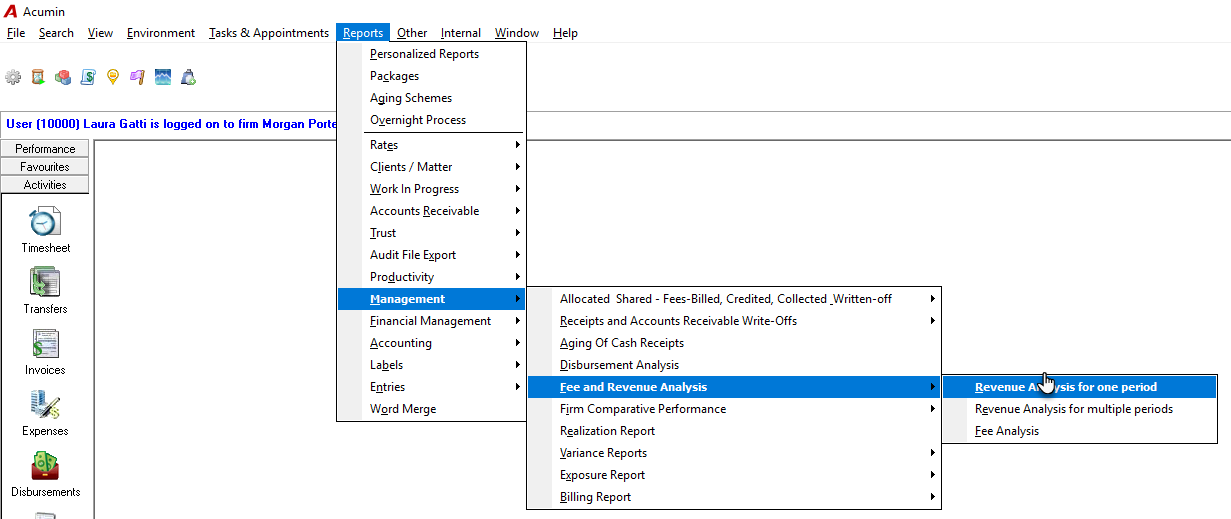Image resolution: width=1231 pixels, height=519 pixels.
Task: Click the bottle with green plus toolbar icon
Action: [x=188, y=77]
